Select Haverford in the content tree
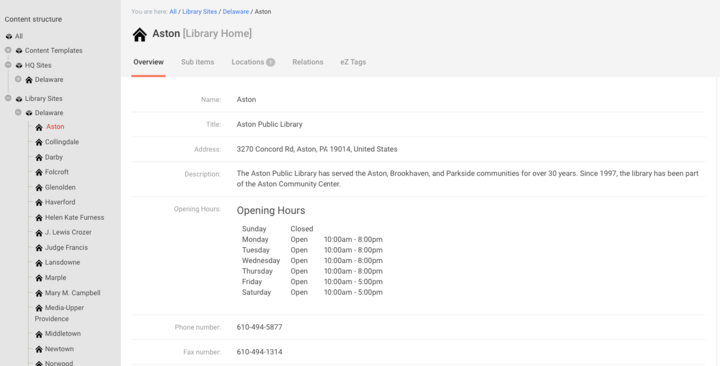Viewport: 720px width, 366px height. point(60,202)
